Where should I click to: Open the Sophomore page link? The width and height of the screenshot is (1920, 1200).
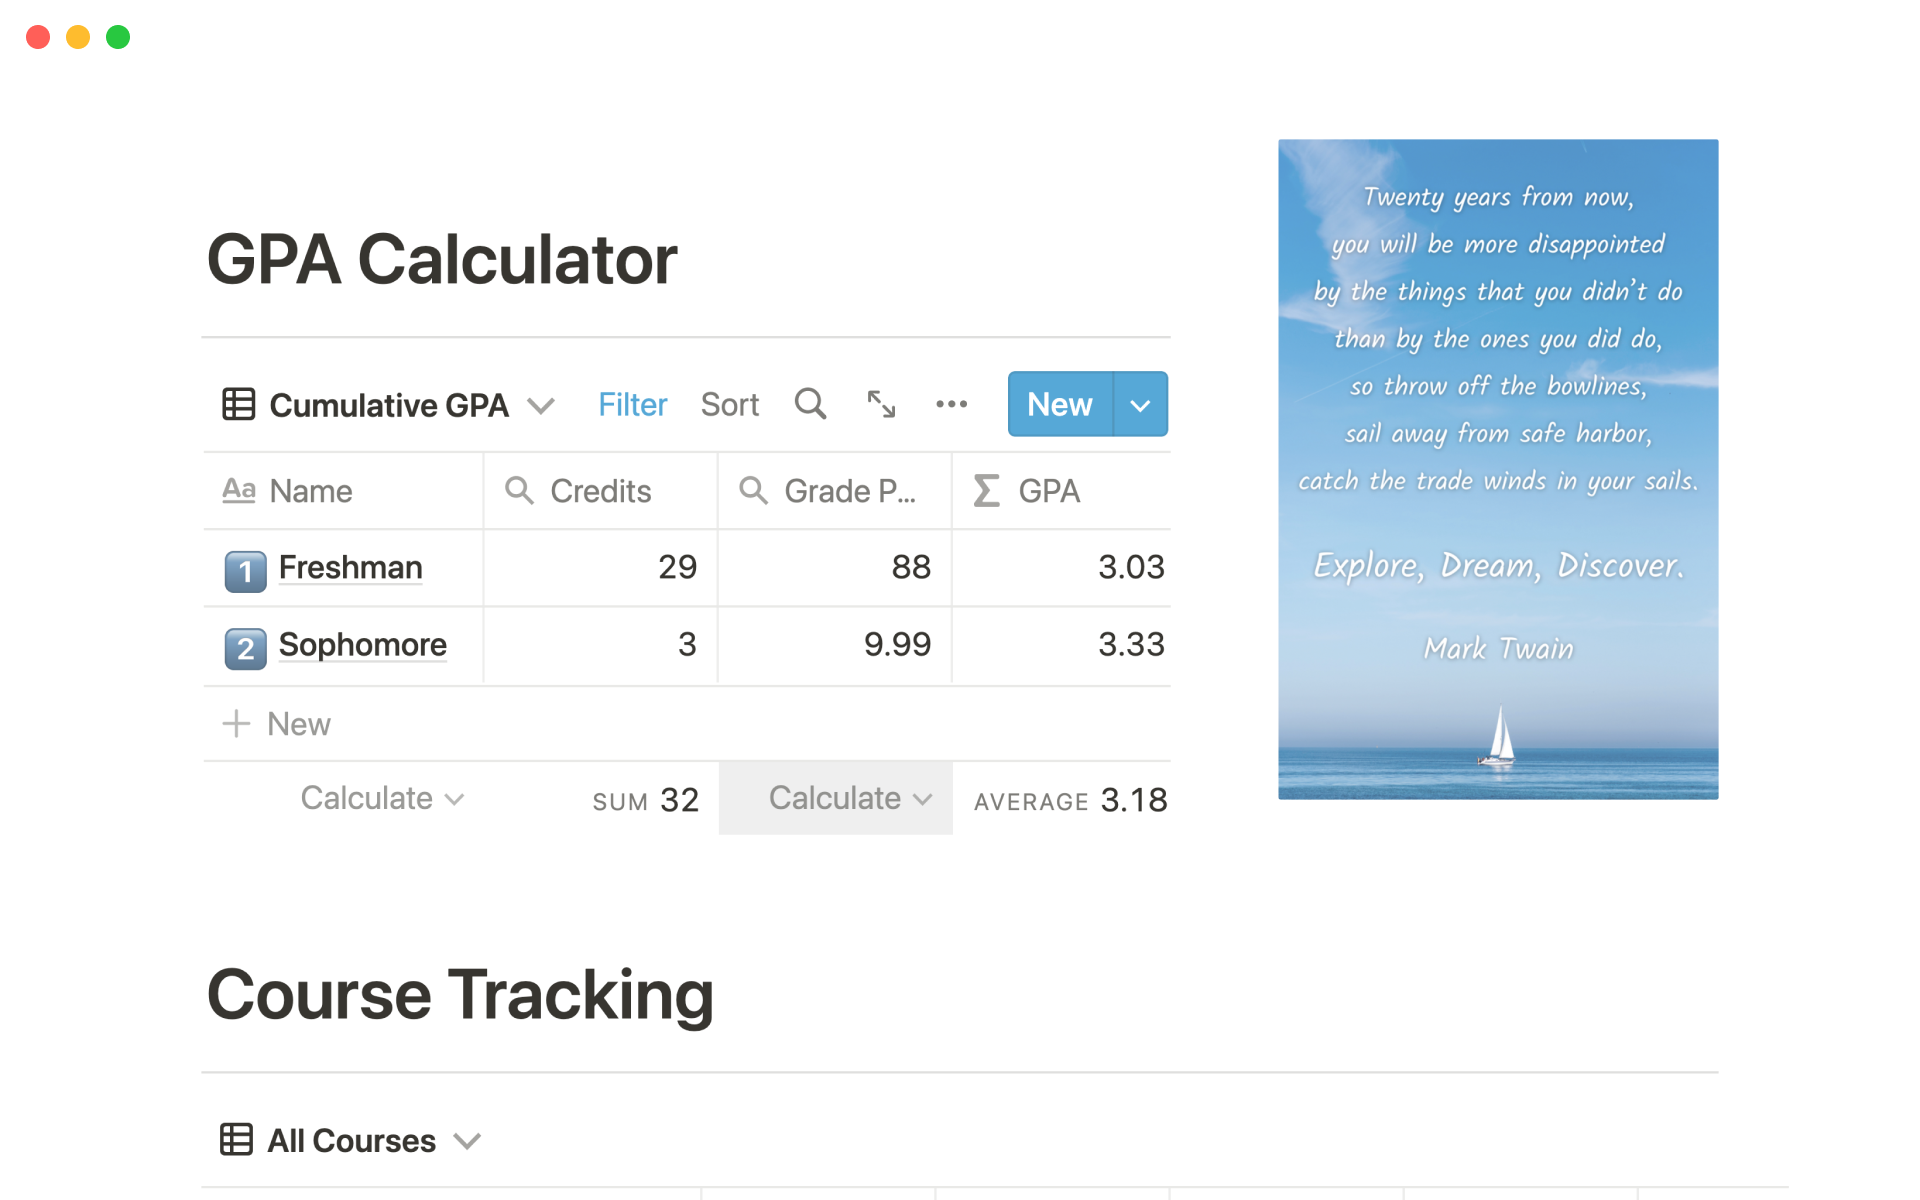pos(362,645)
